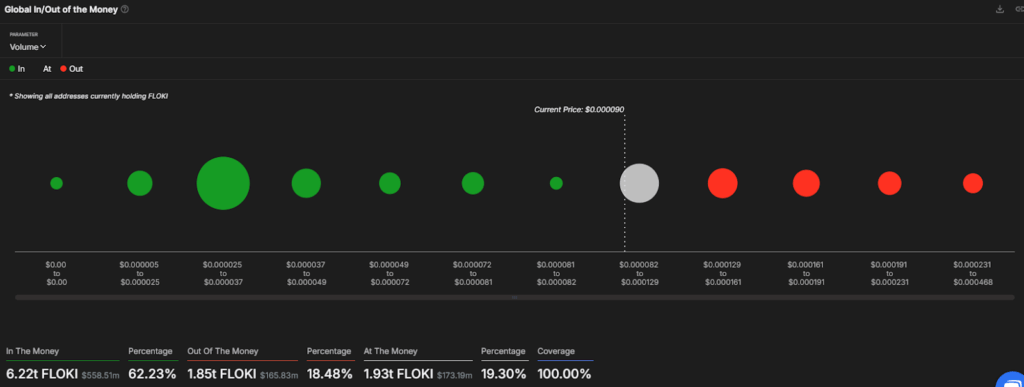Select the largest green bubble $0.000025 to $0.000037

pyautogui.click(x=223, y=183)
